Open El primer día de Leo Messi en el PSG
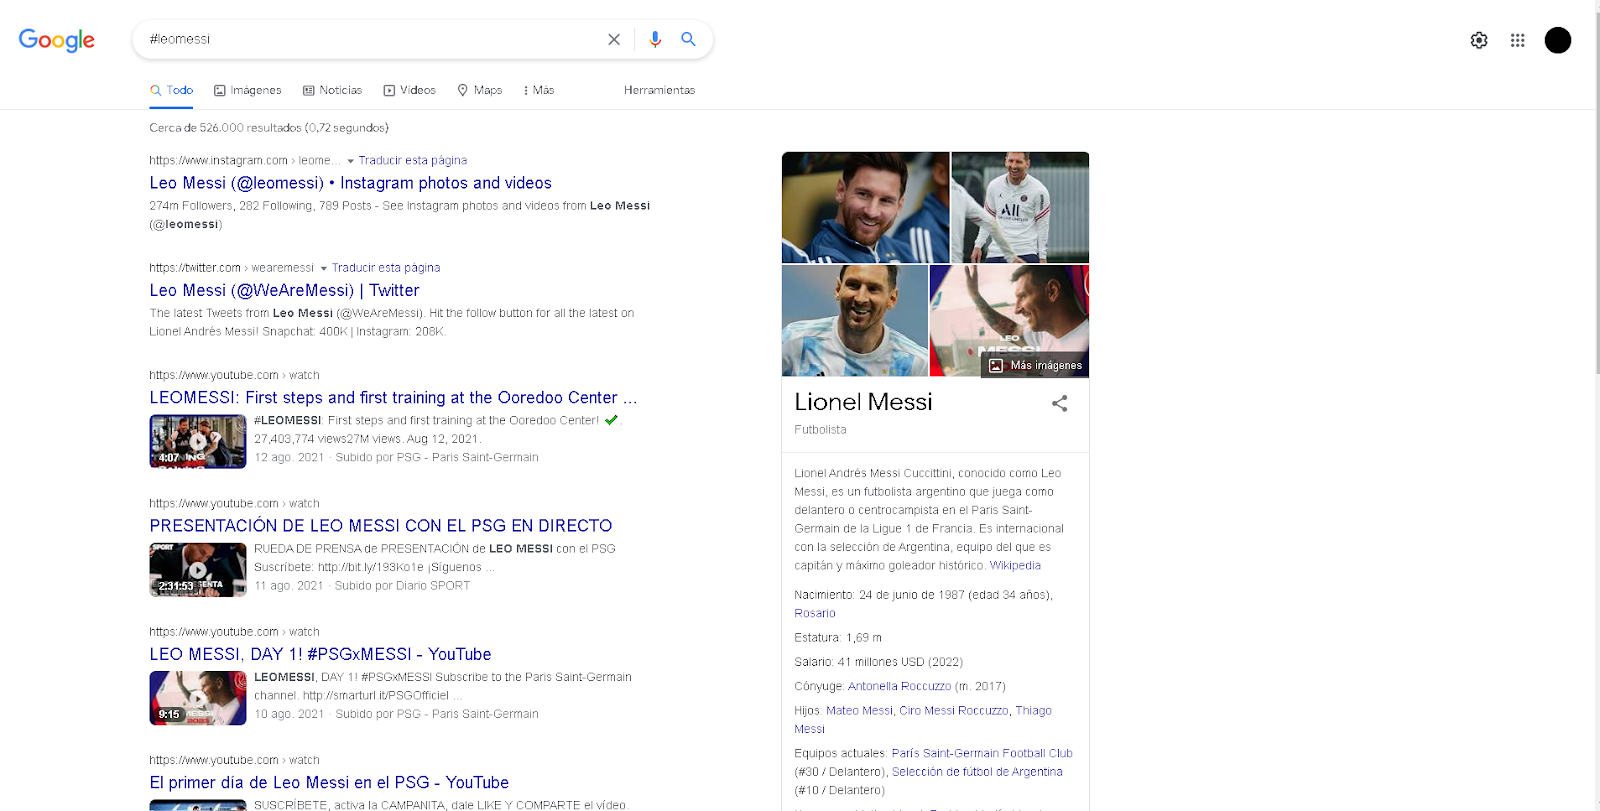1600x811 pixels. pos(329,782)
